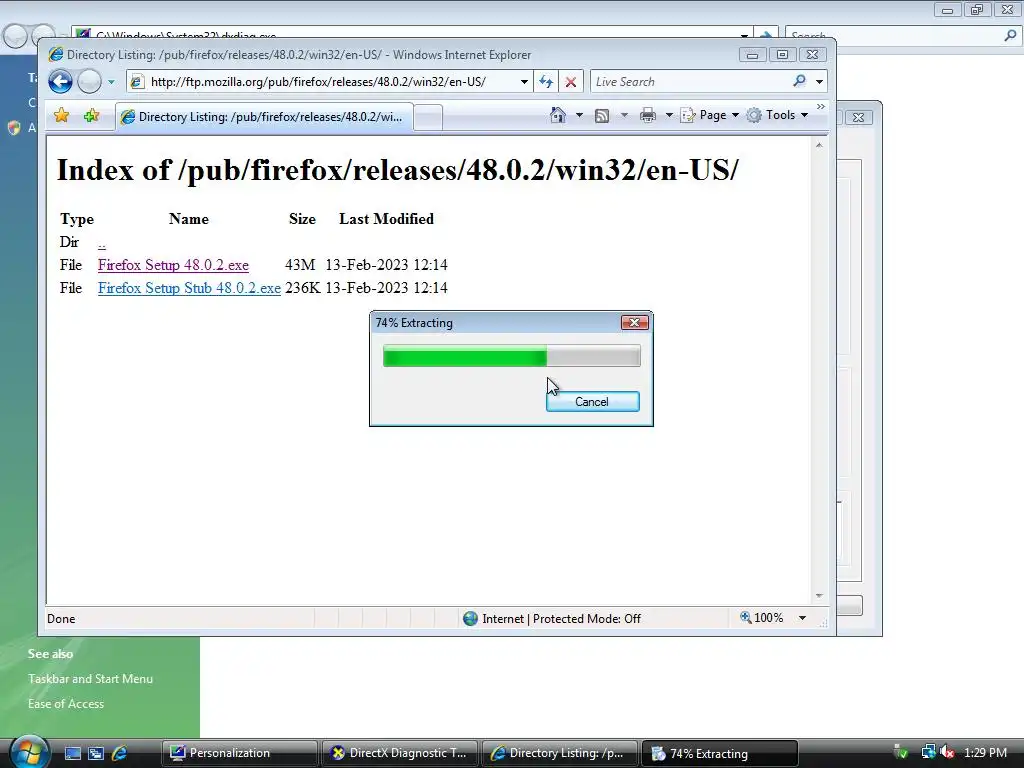Click the 'Last Modified' column header text

point(386,219)
